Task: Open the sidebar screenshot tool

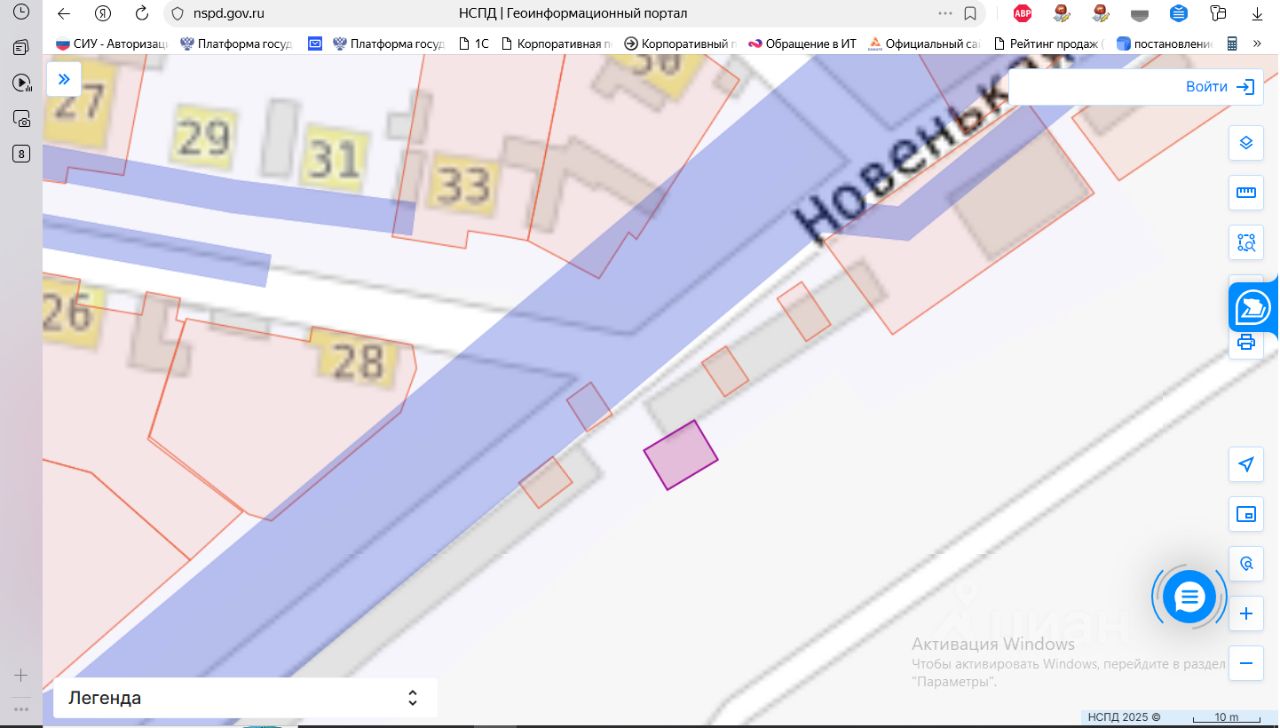Action: (21, 119)
